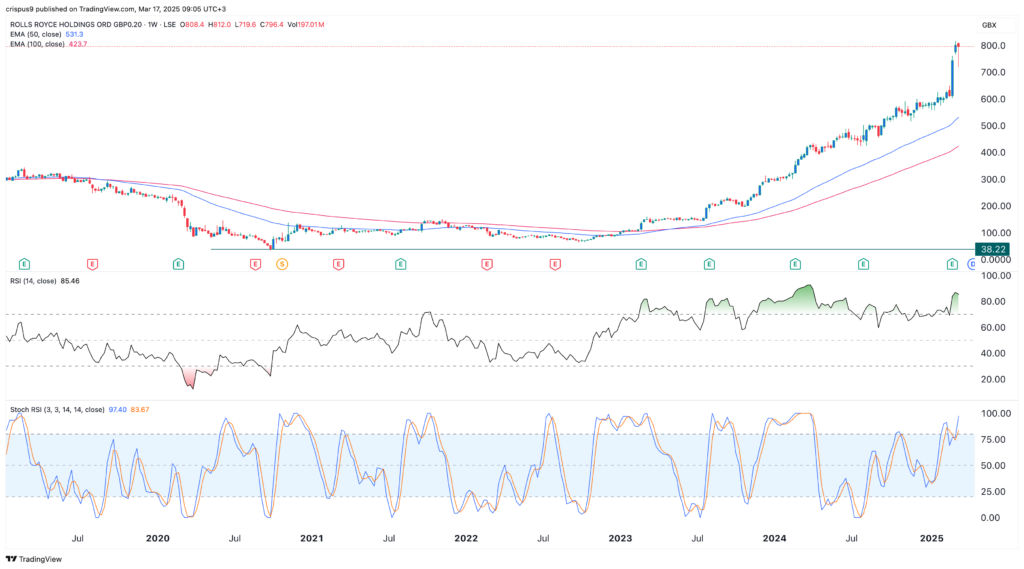Click the GBX currency label
The height and width of the screenshot is (569, 1024).
[x=989, y=25]
